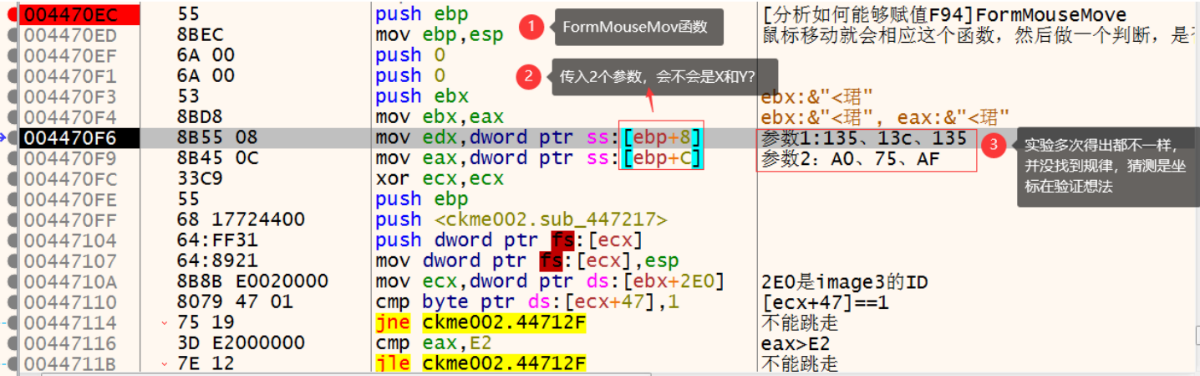
Task: Toggle breakpoint dot beside address 004470EF
Action: coord(11,55)
